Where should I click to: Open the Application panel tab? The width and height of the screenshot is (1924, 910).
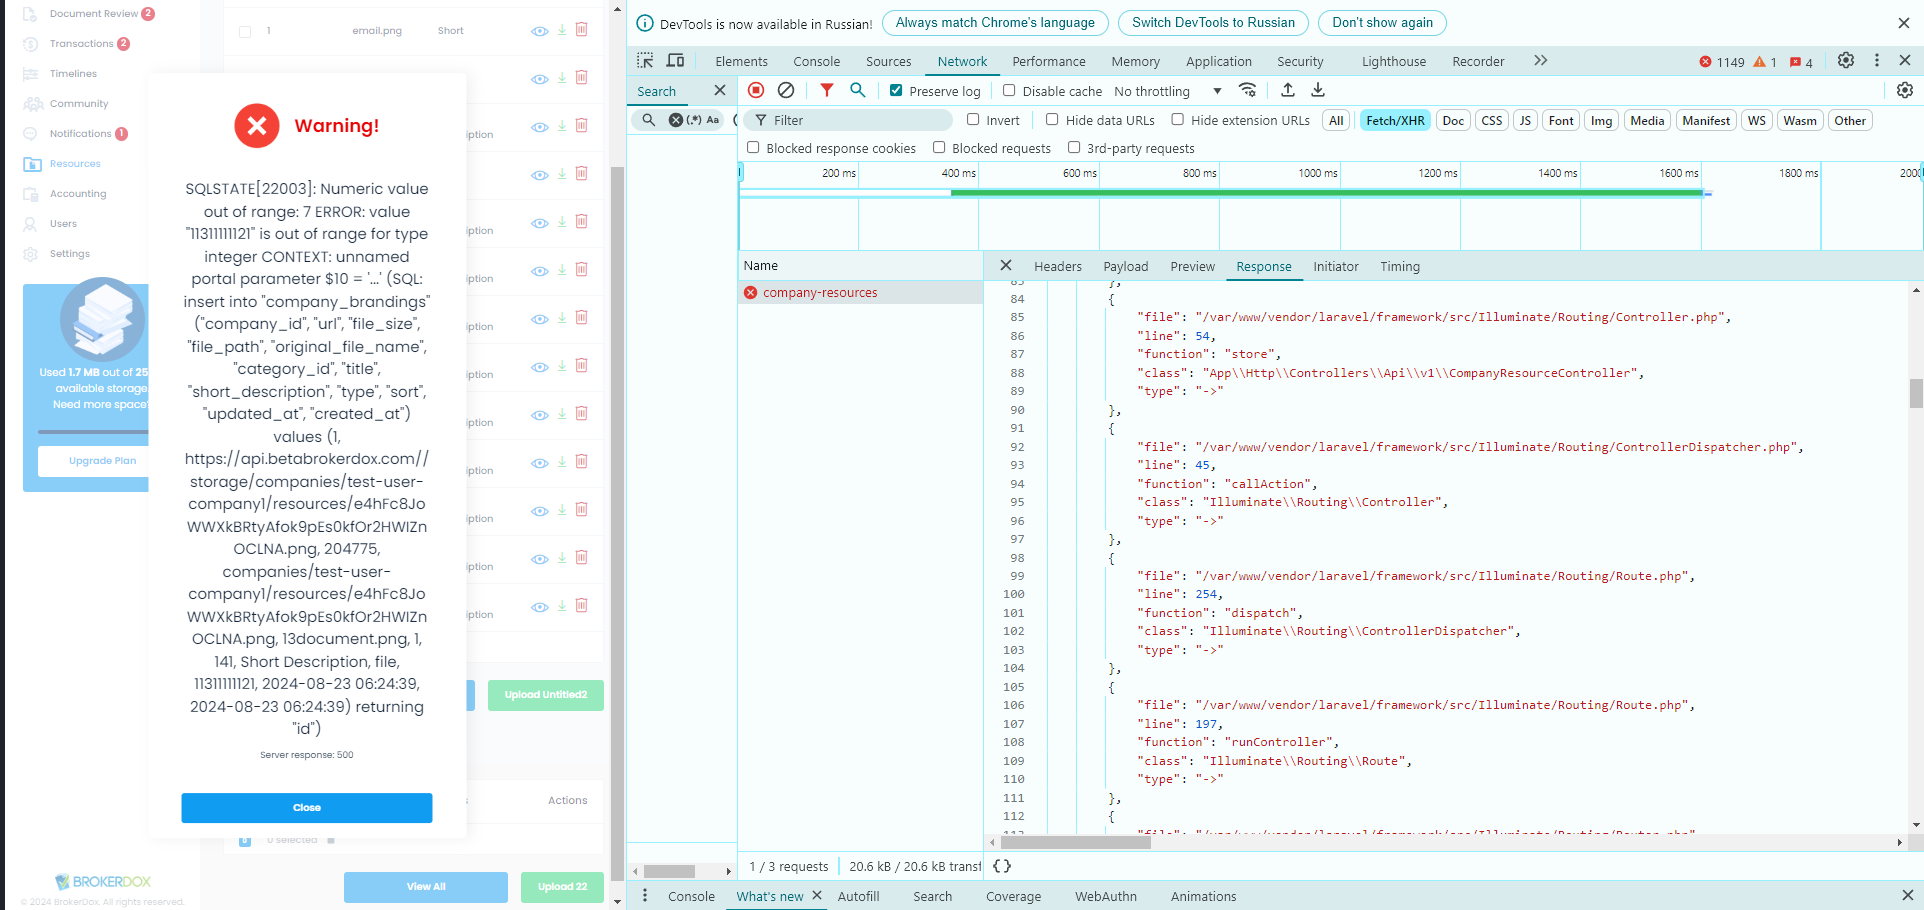coord(1218,62)
